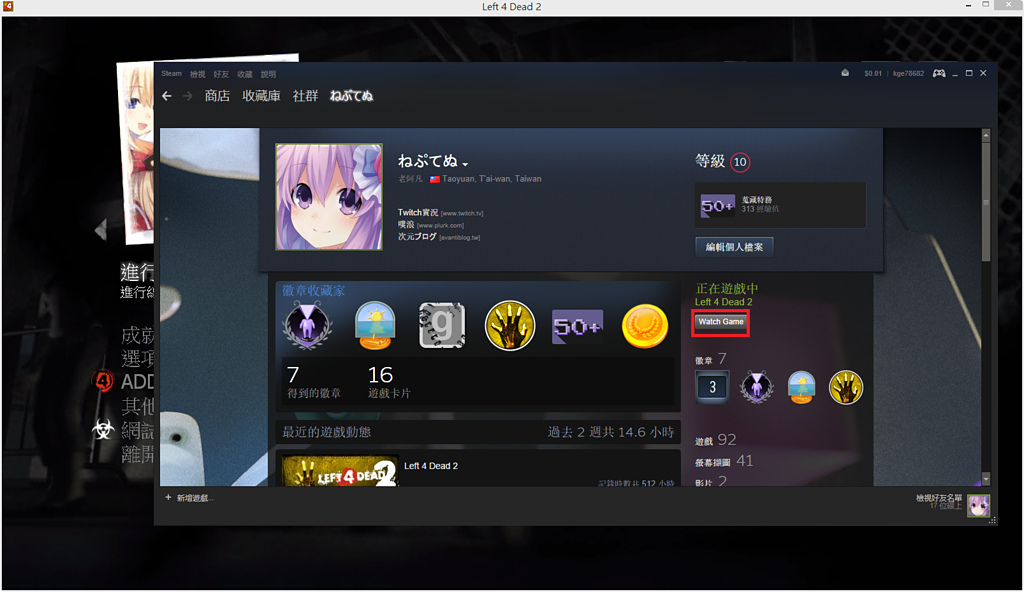Go to the 社群 tab
The width and height of the screenshot is (1024, 592).
(305, 96)
